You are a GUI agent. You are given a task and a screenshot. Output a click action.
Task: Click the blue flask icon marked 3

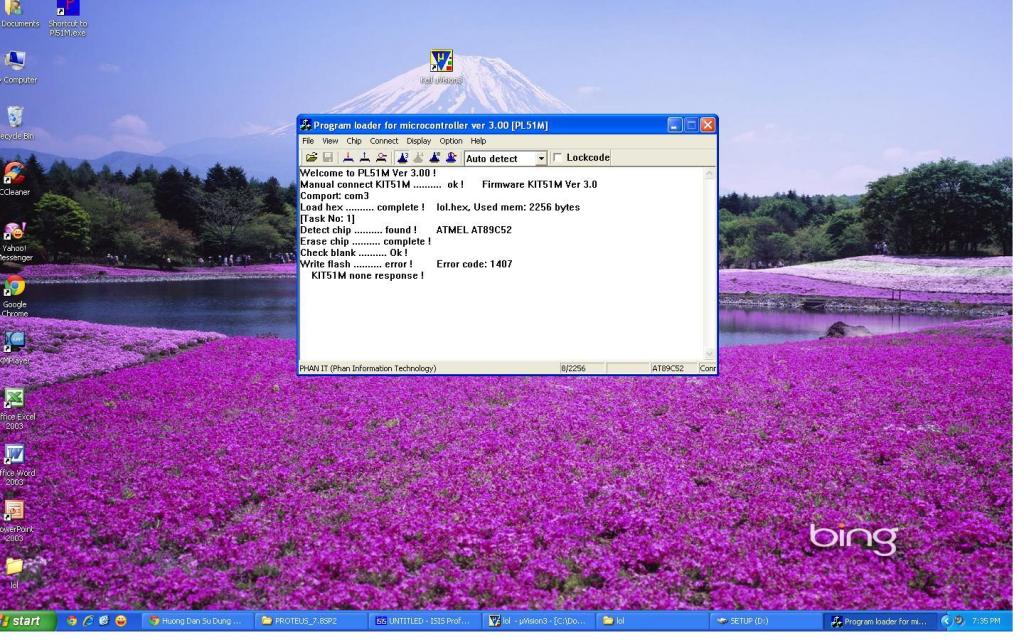click(x=402, y=158)
